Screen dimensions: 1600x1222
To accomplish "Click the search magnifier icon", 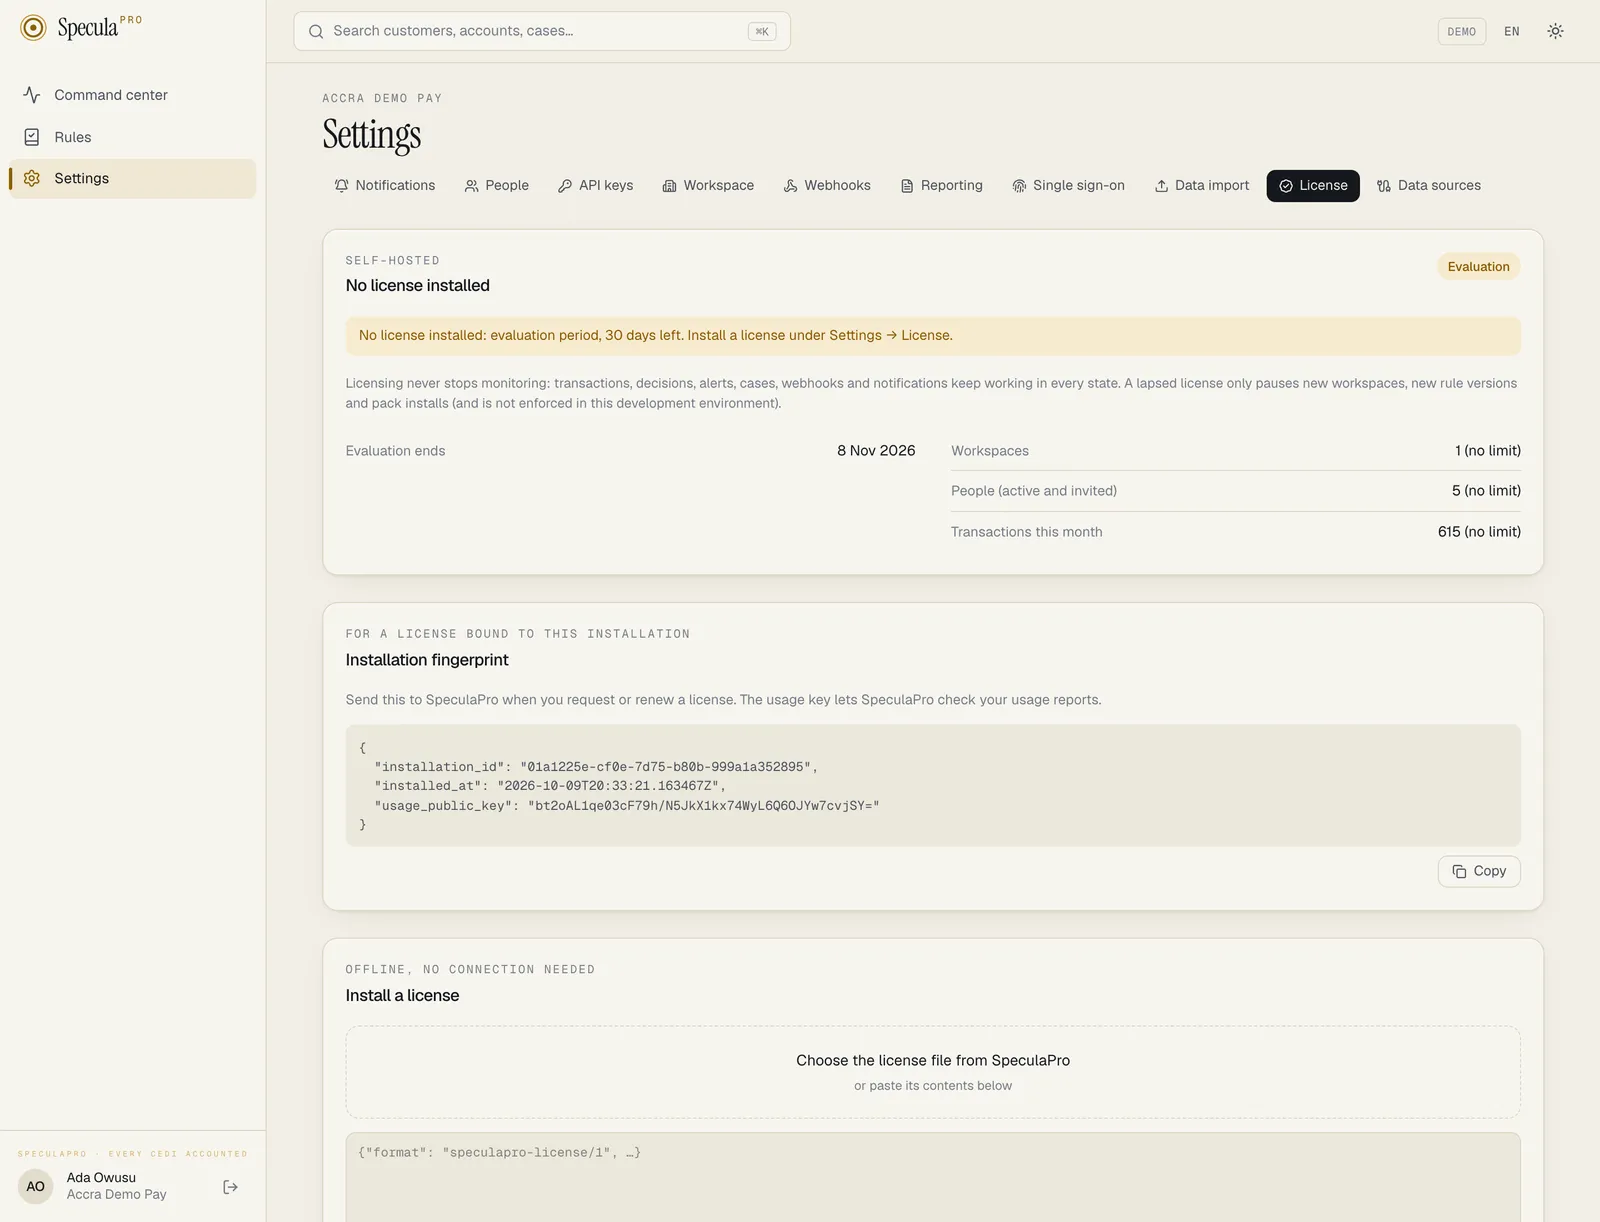I will [316, 31].
